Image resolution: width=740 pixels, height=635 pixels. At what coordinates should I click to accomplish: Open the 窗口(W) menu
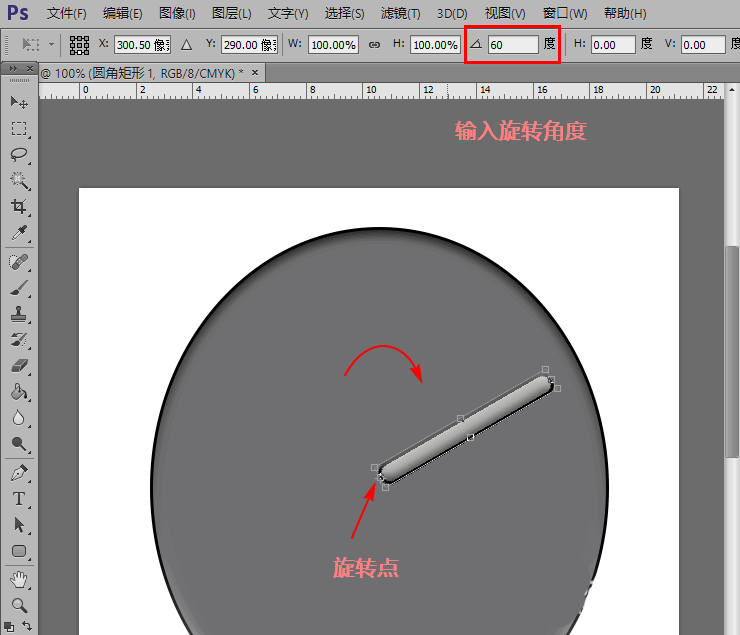(x=565, y=13)
